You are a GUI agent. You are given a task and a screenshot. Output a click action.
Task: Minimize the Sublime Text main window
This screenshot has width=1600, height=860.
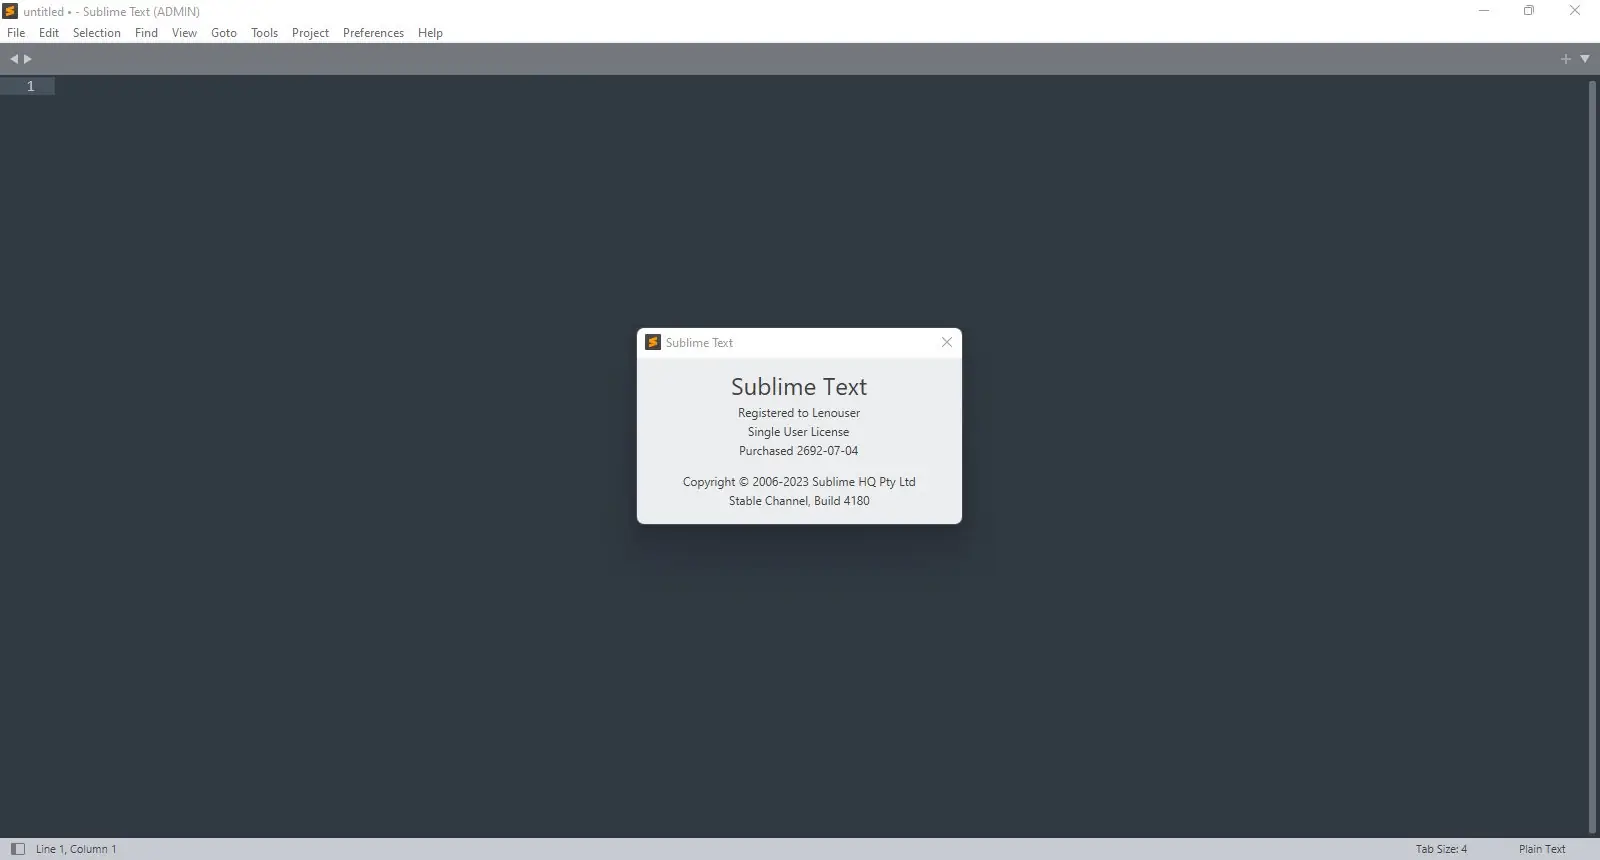tap(1484, 11)
